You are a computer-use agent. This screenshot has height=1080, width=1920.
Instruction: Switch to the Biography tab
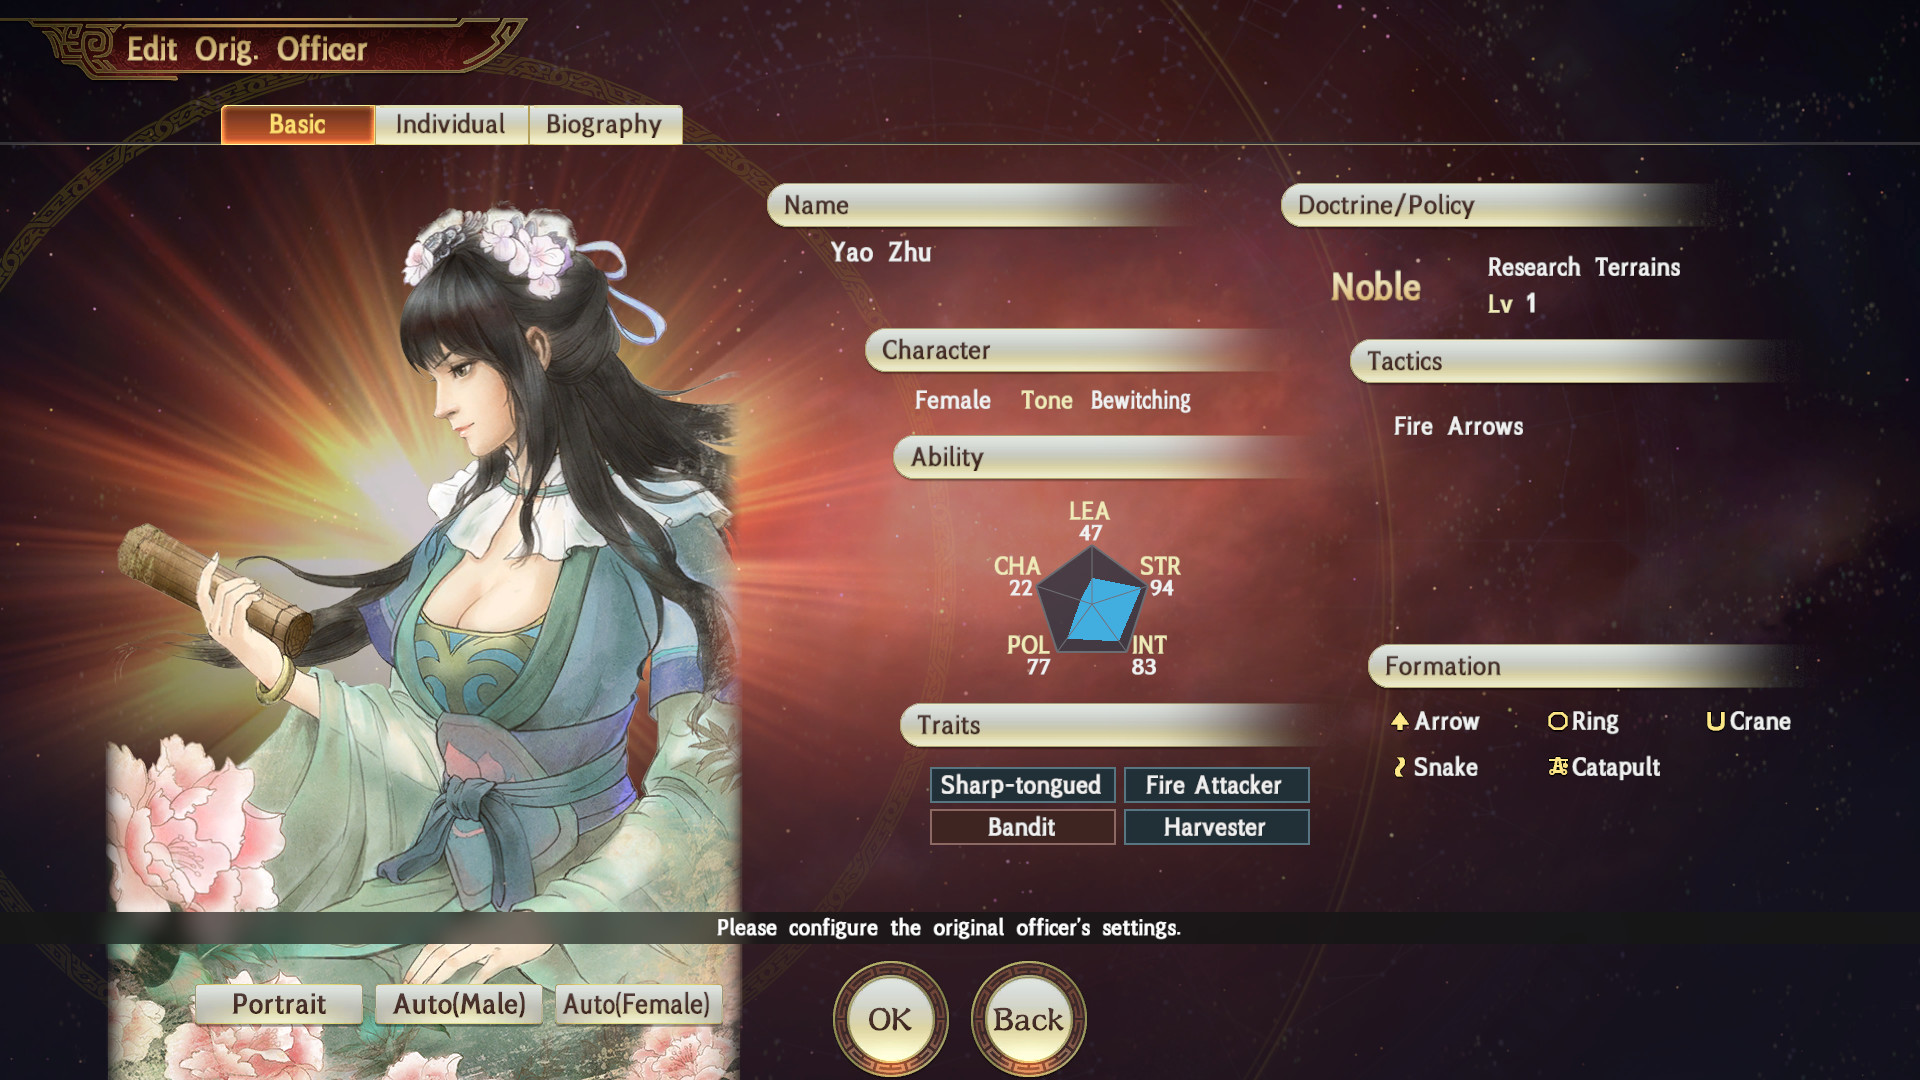pos(605,125)
